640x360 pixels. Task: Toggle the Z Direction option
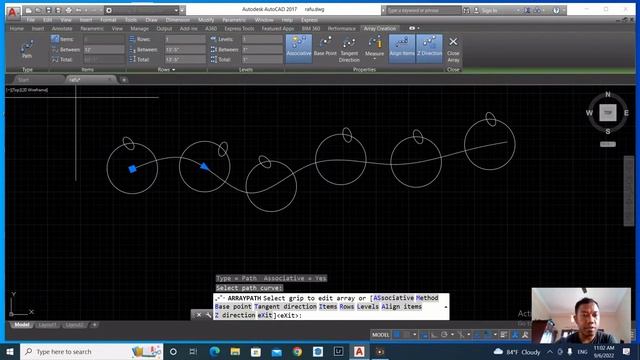click(x=429, y=49)
